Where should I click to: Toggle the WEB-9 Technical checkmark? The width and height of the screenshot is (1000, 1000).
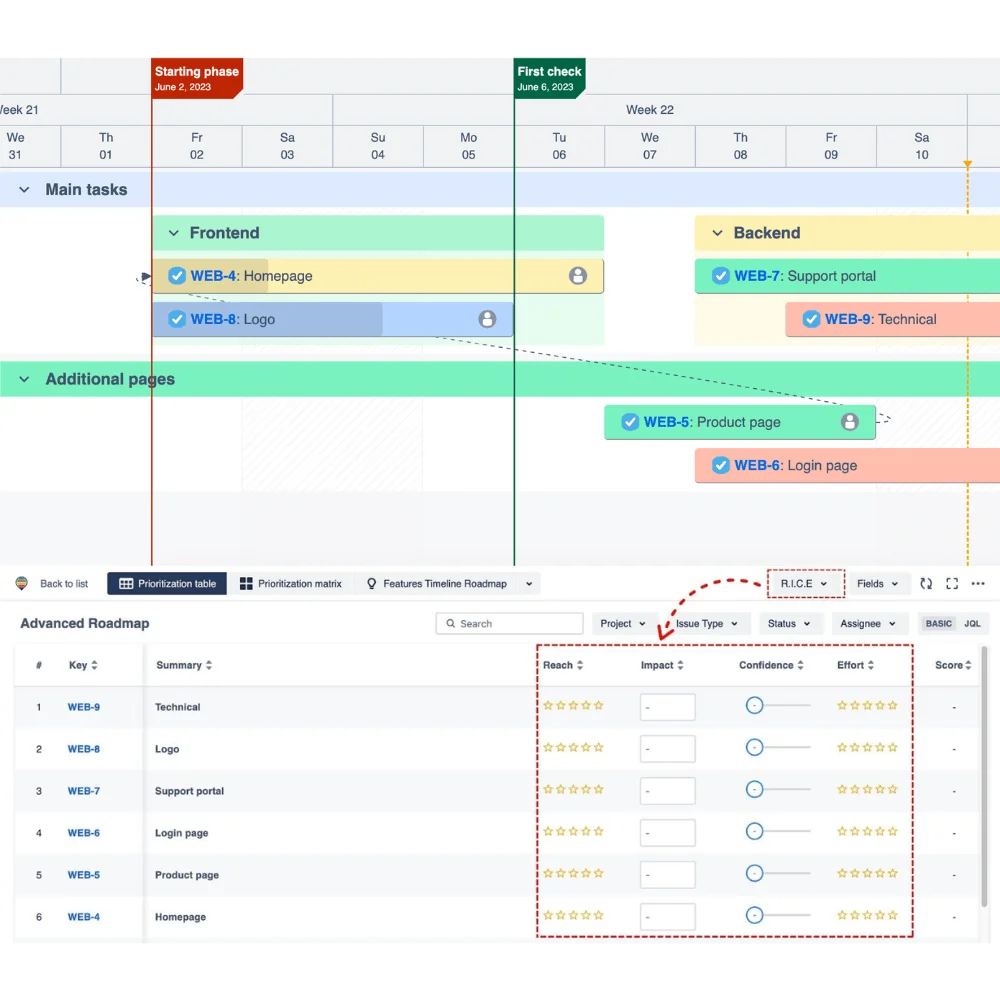811,319
